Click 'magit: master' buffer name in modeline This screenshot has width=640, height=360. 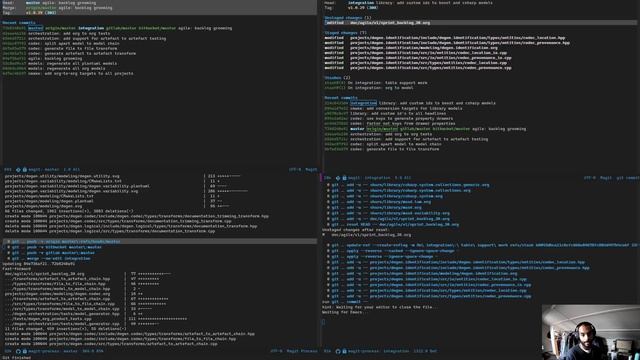click(x=44, y=169)
